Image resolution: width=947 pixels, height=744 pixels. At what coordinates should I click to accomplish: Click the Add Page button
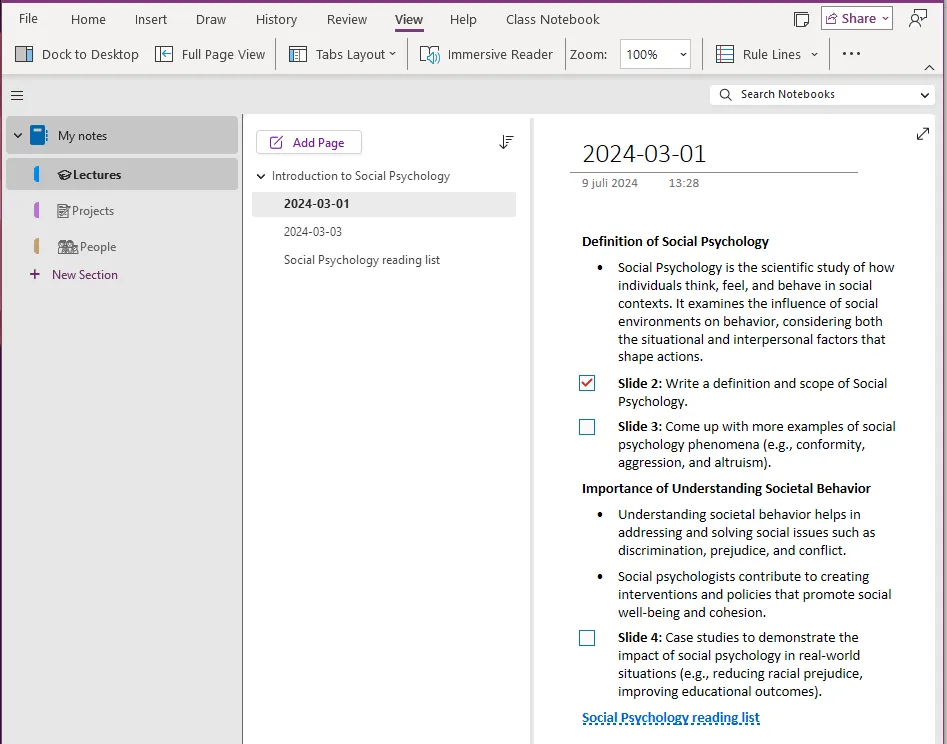click(308, 143)
